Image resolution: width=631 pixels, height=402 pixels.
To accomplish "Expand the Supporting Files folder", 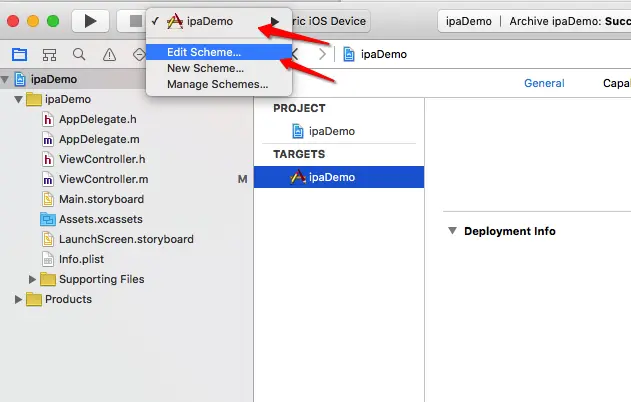I will pos(32,279).
